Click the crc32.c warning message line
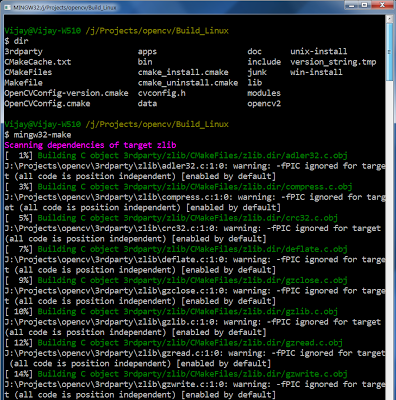Image resolution: width=396 pixels, height=400 pixels. point(193,228)
